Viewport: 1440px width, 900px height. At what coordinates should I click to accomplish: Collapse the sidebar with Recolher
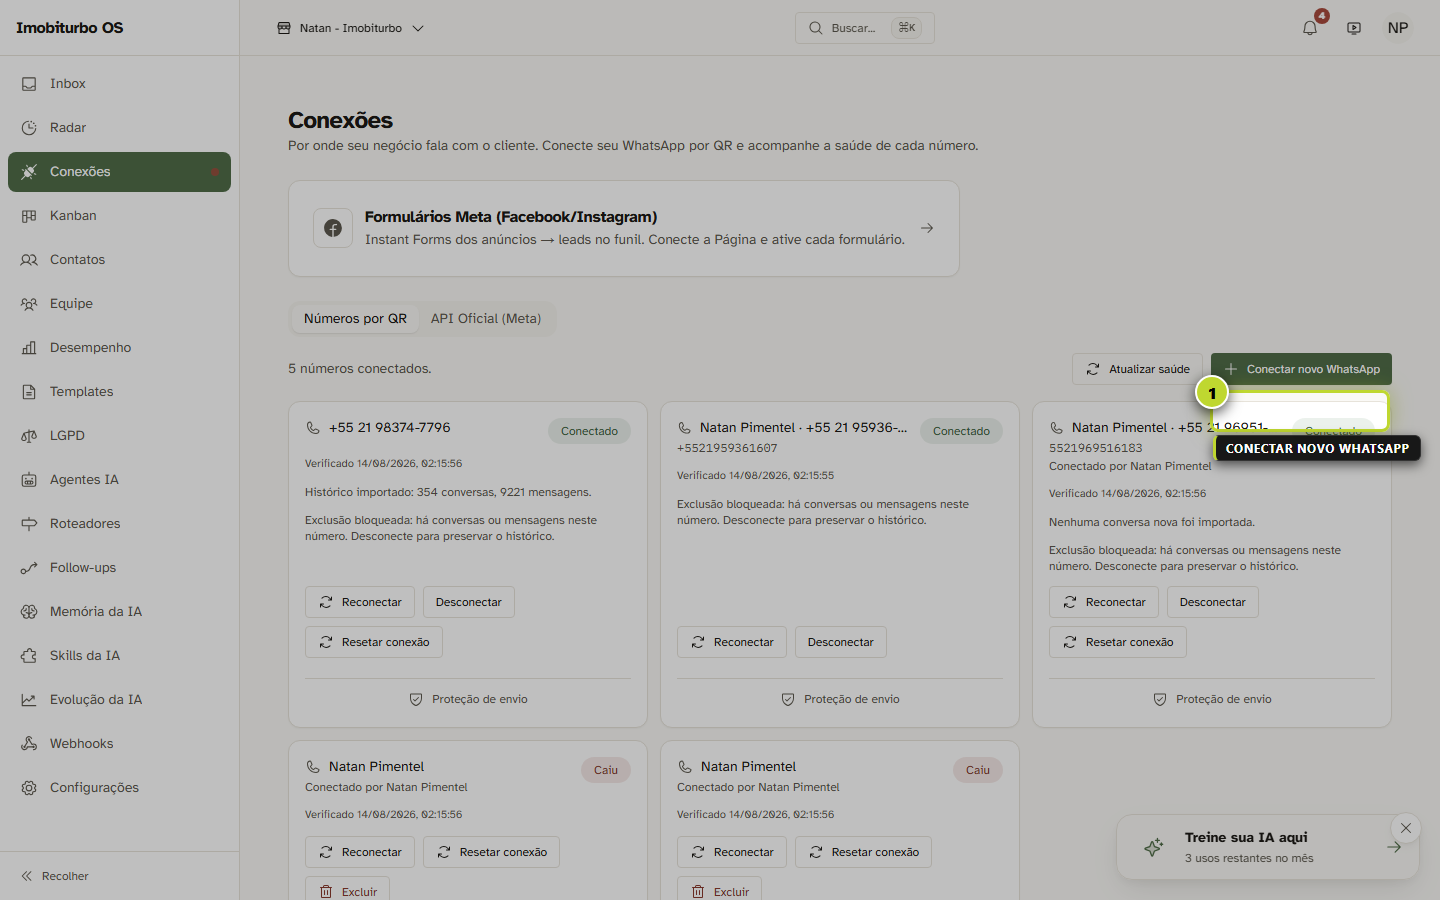(55, 876)
